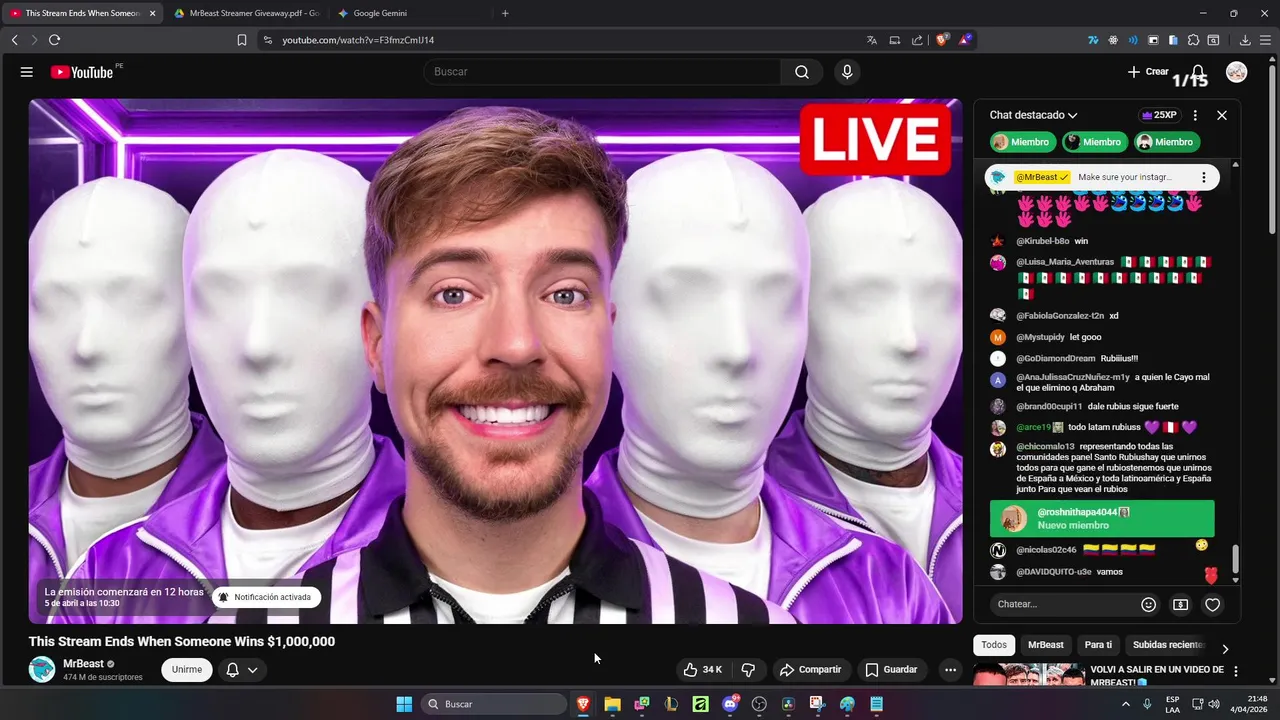Close the live chat panel
This screenshot has width=1280, height=720.
[1222, 115]
